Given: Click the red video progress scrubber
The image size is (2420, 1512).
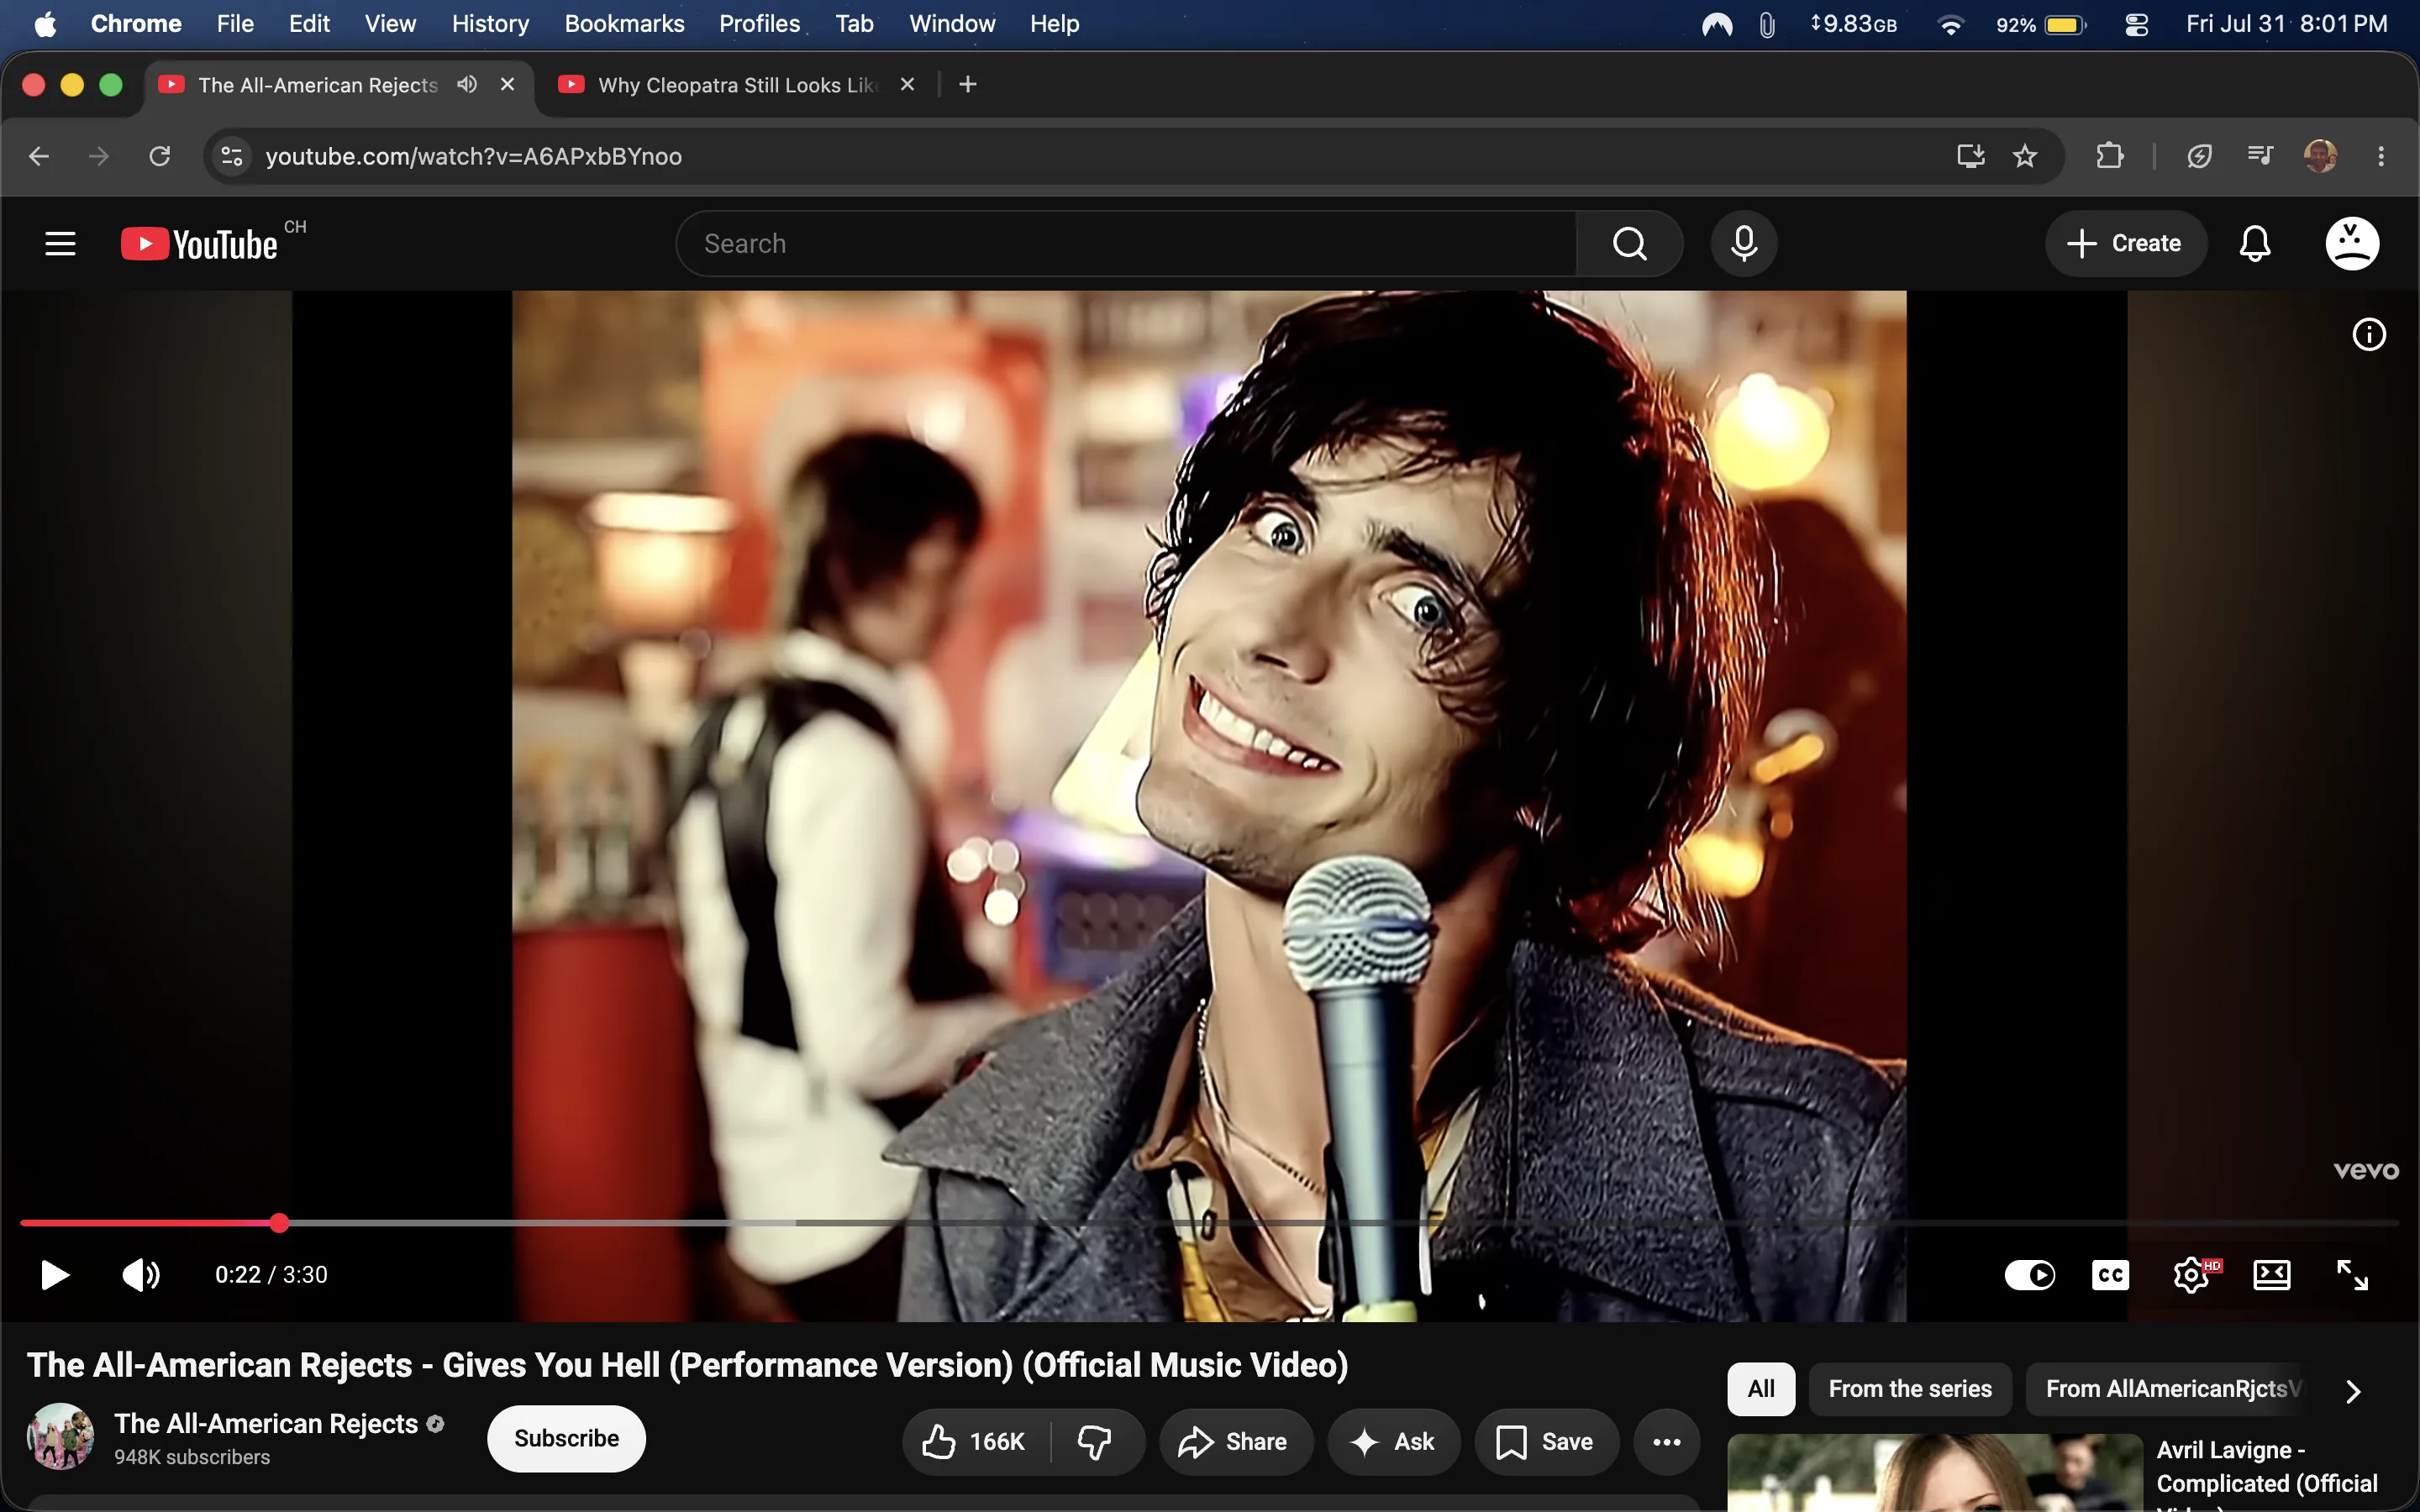Looking at the screenshot, I should click(x=279, y=1222).
